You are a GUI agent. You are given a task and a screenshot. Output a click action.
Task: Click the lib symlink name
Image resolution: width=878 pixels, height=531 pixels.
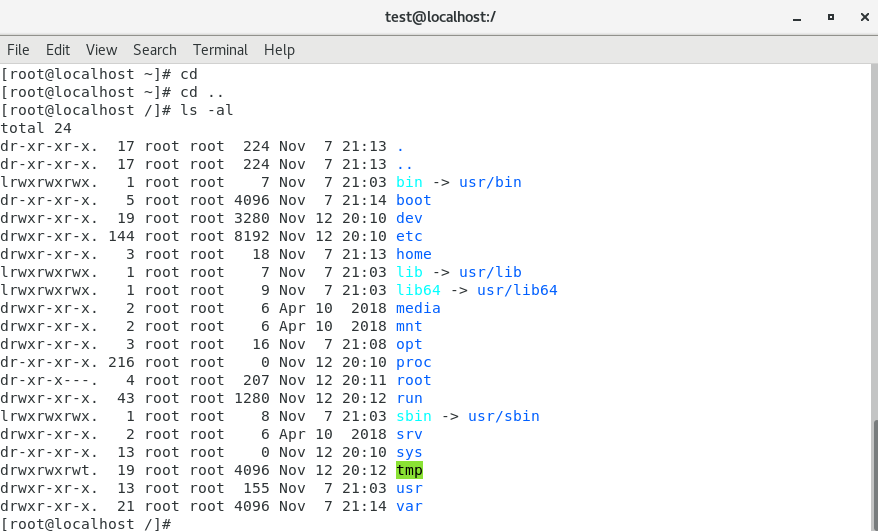[x=409, y=272]
